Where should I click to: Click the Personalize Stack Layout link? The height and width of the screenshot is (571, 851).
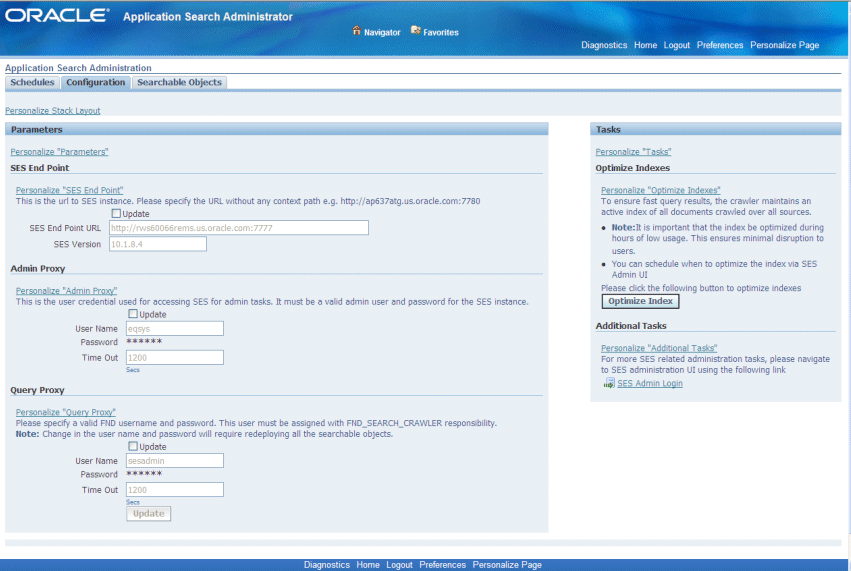(53, 111)
